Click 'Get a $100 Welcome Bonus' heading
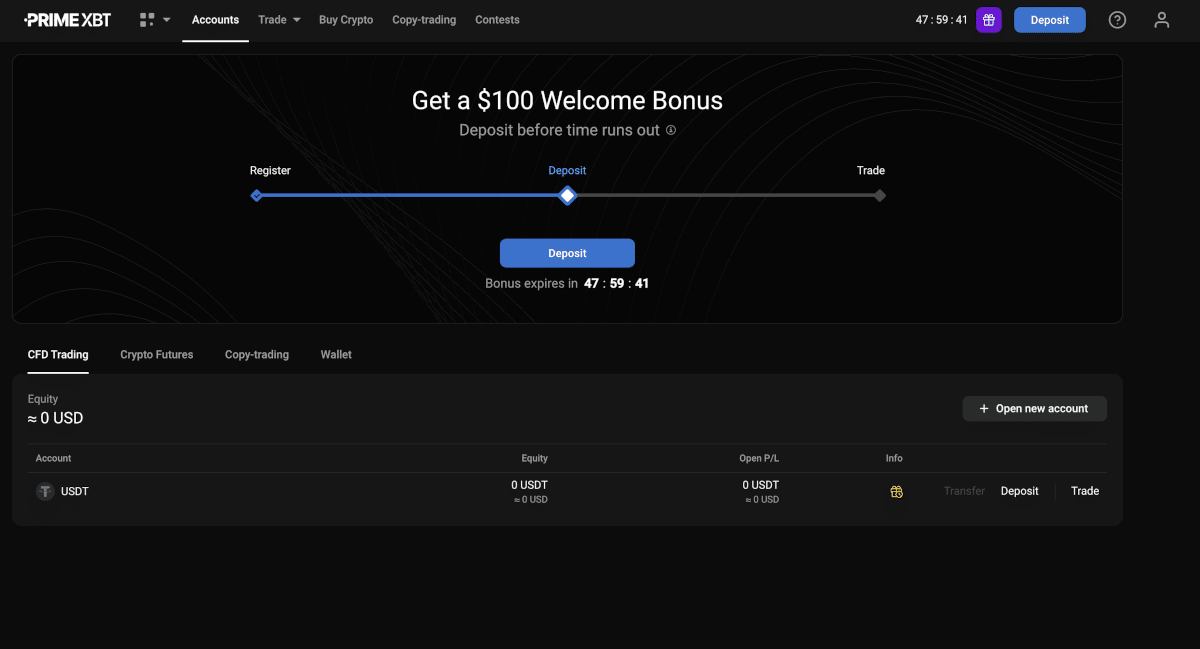 [567, 100]
